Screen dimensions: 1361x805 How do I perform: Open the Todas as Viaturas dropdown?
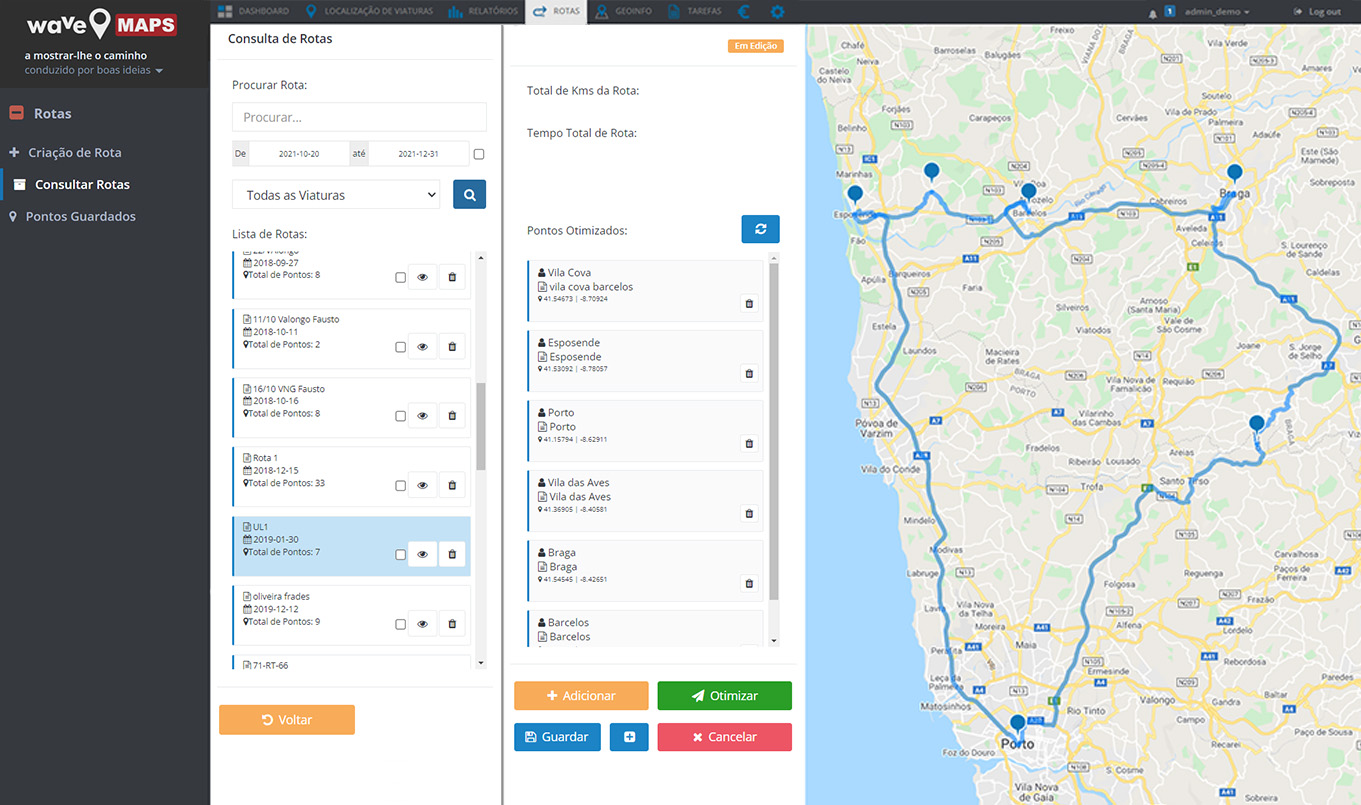tap(336, 195)
